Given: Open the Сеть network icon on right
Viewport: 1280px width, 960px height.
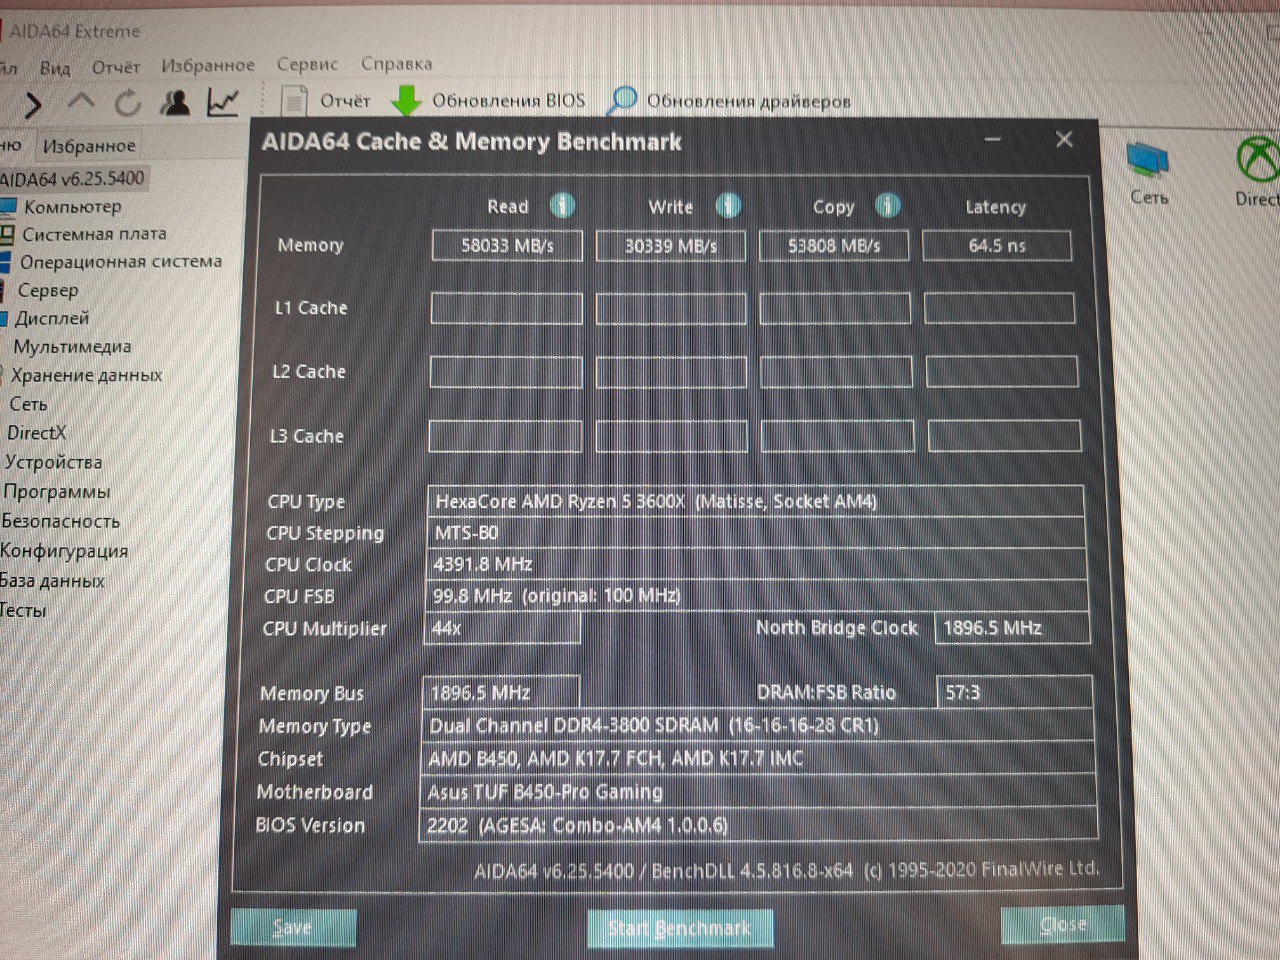Looking at the screenshot, I should coord(1149,173).
